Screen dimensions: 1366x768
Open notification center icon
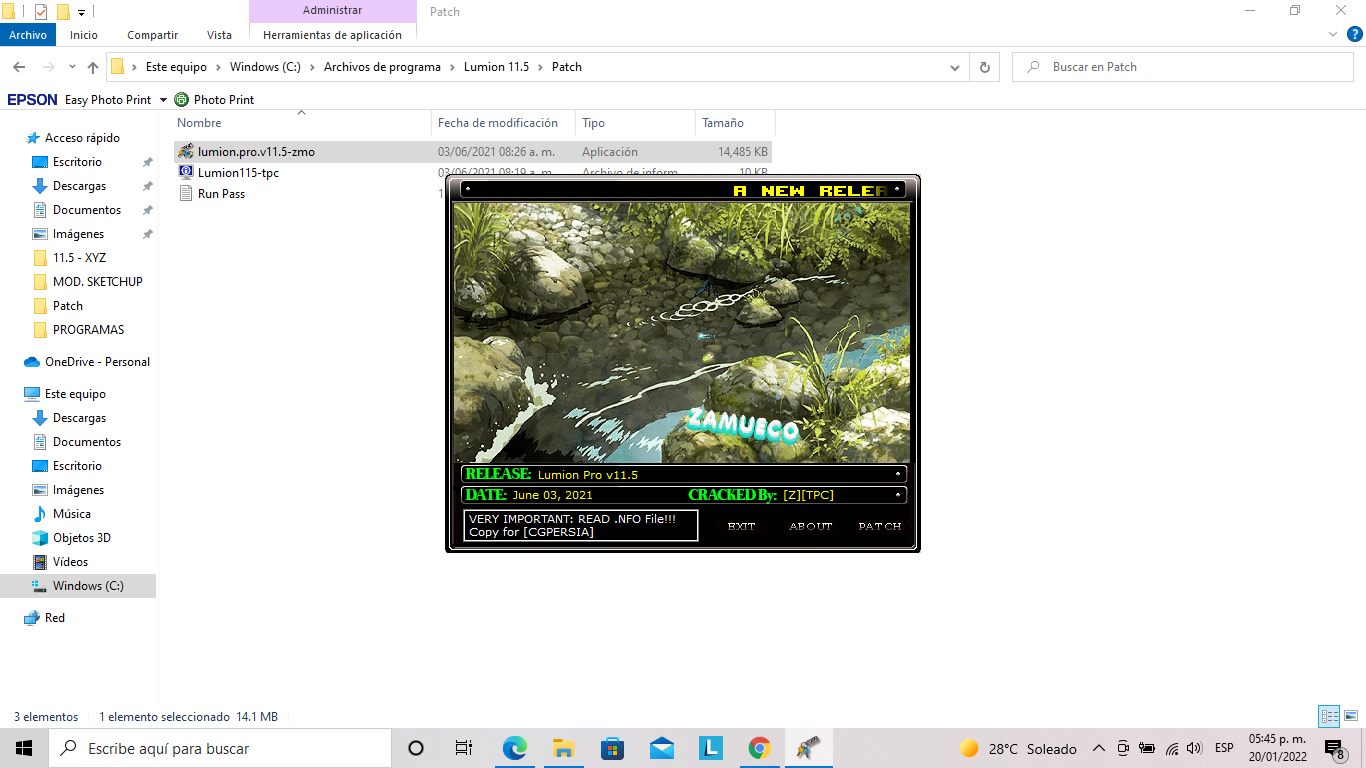[x=1334, y=748]
